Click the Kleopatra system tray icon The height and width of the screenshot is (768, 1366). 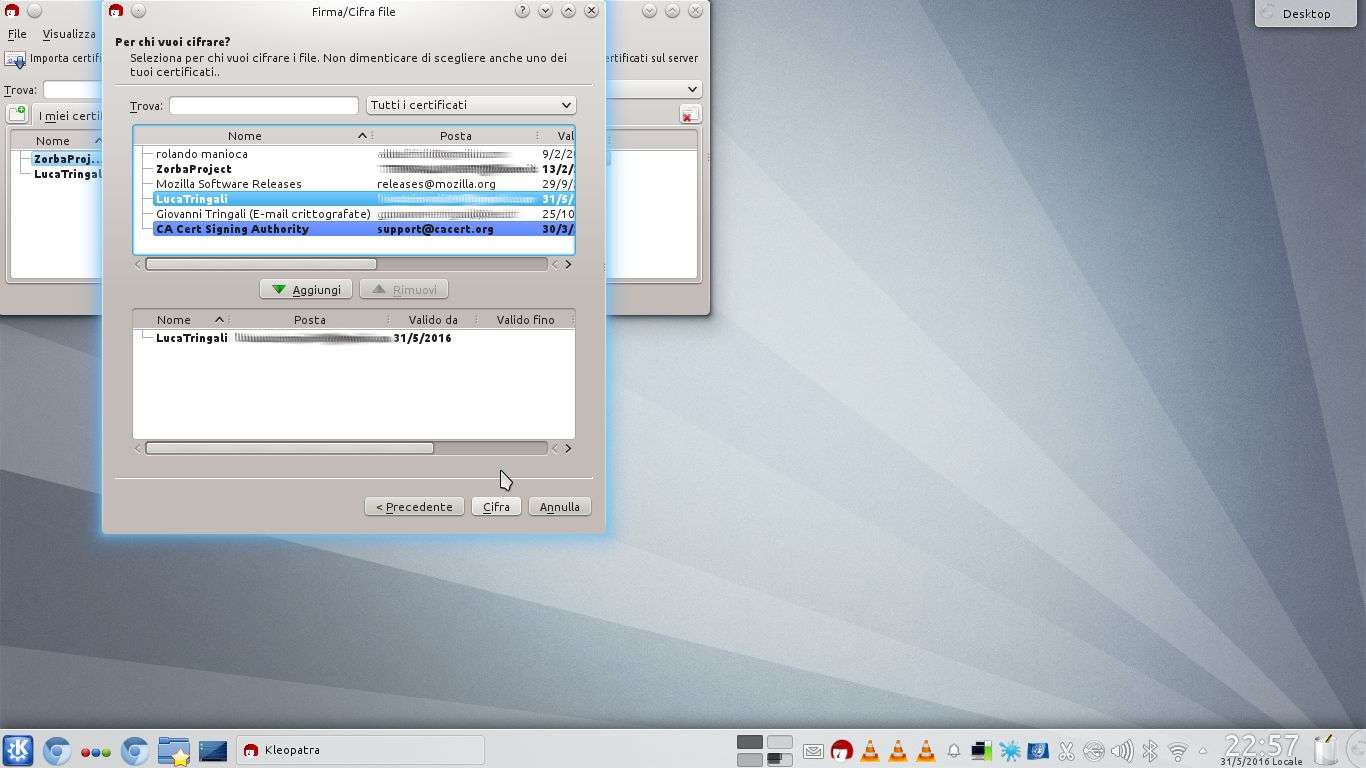(x=841, y=750)
